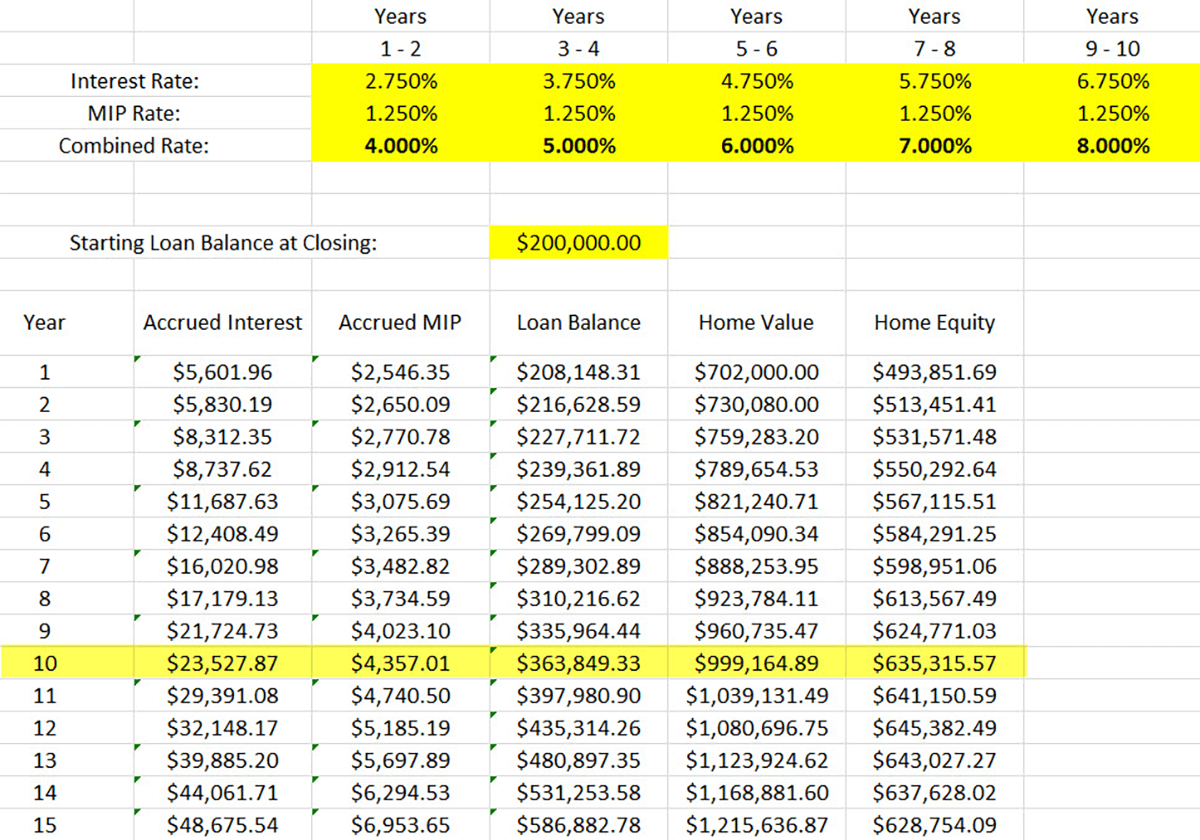Click home value $730,080.00
The height and width of the screenshot is (840, 1200).
coord(757,405)
